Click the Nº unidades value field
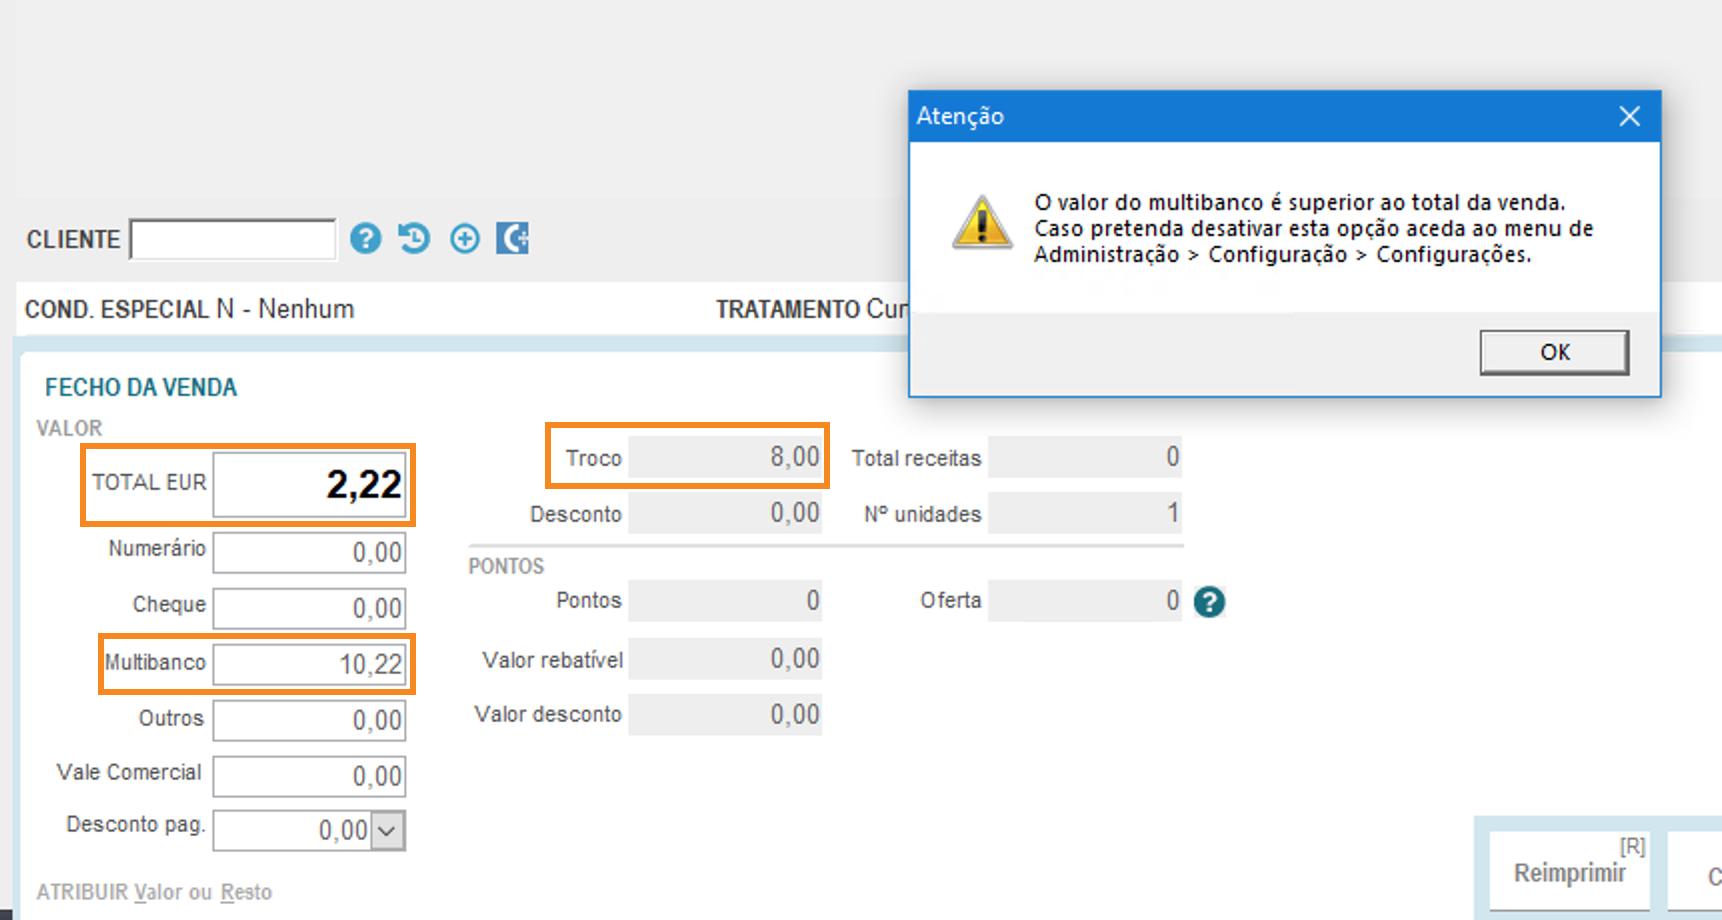The height and width of the screenshot is (920, 1722). click(1085, 513)
